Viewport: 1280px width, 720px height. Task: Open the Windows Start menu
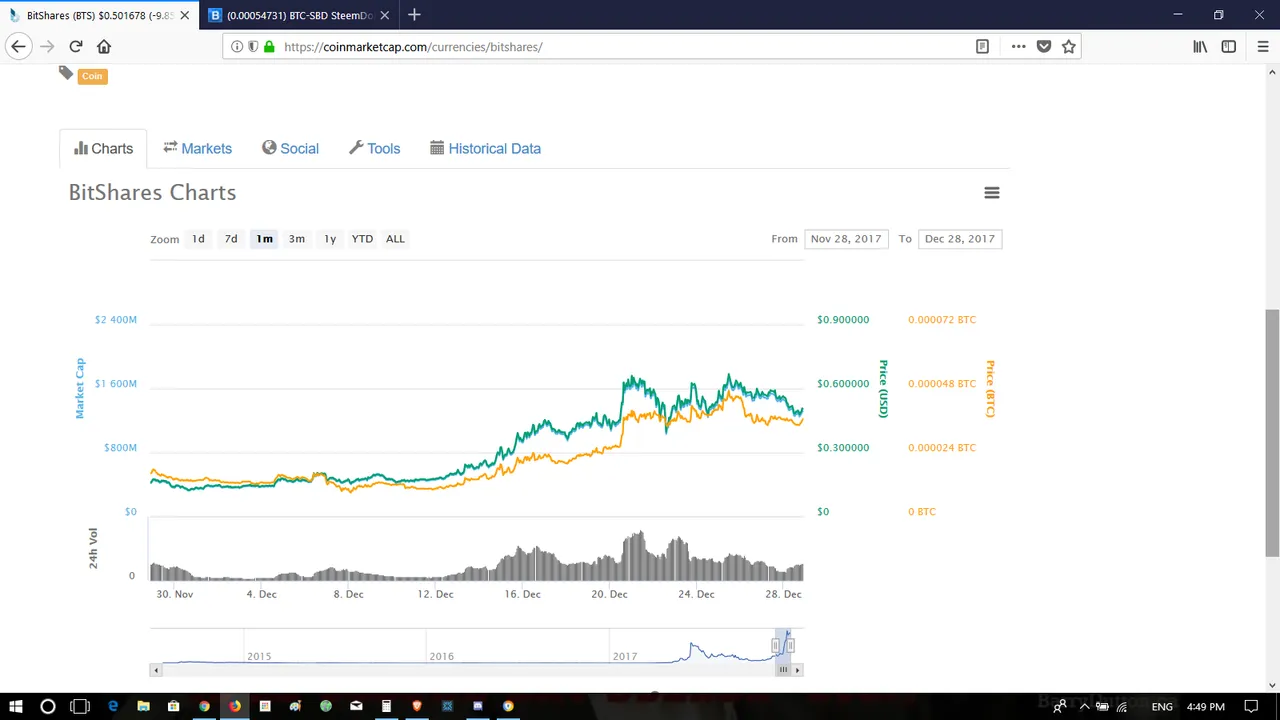coord(16,706)
